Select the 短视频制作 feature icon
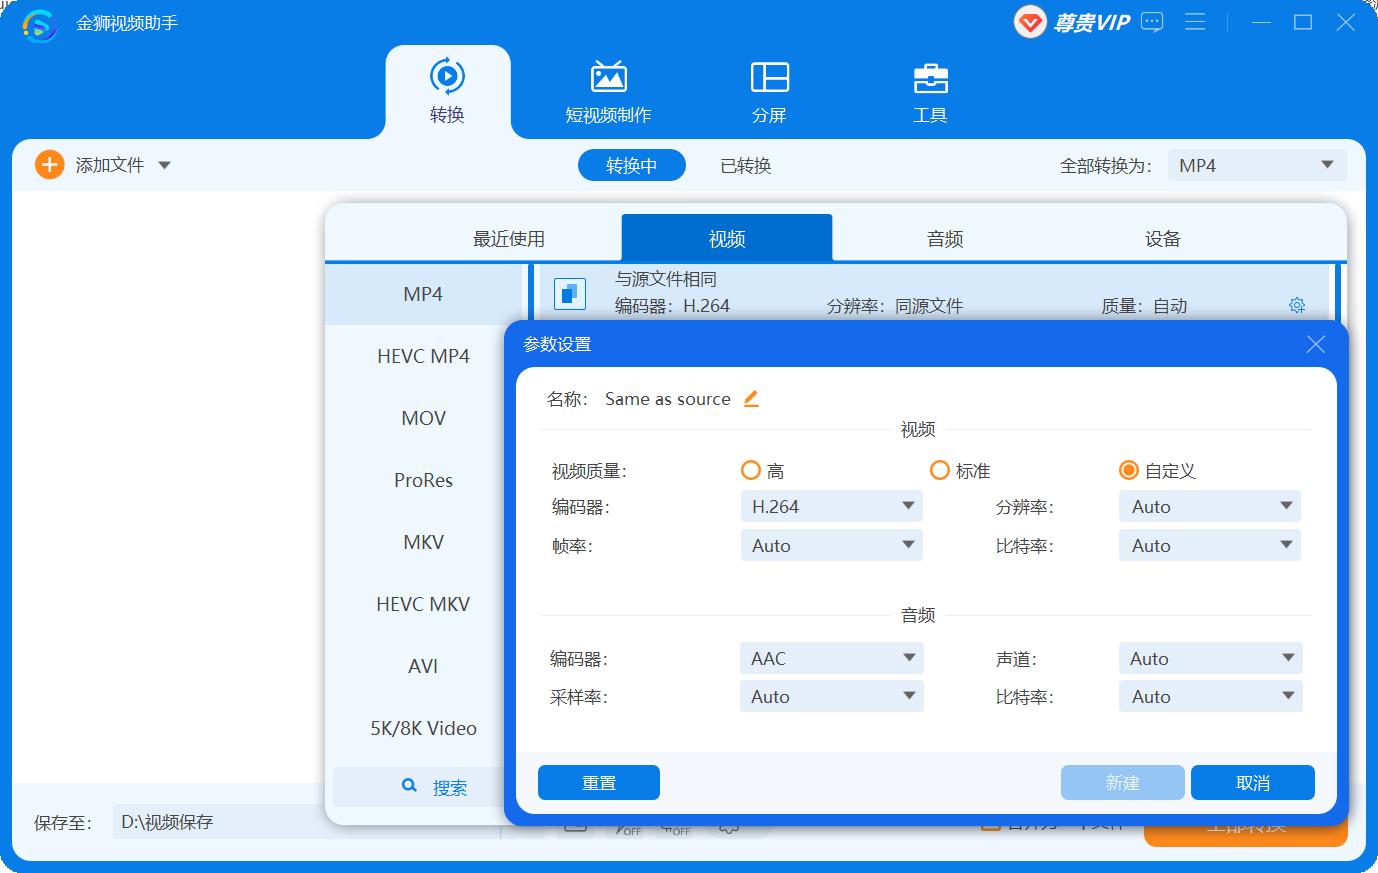The height and width of the screenshot is (873, 1378). [609, 75]
